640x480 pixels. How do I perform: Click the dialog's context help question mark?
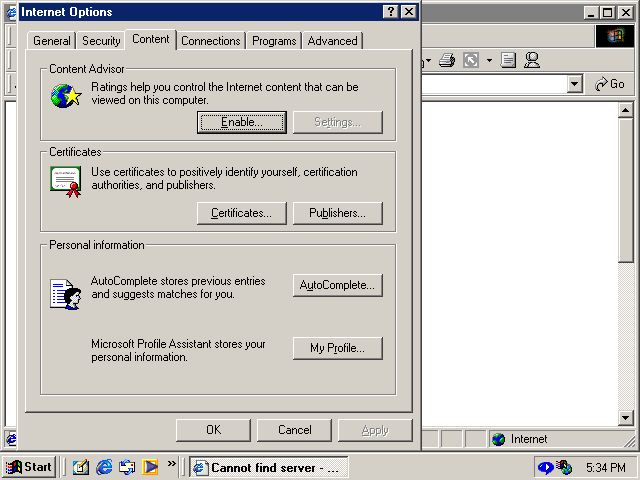coord(391,12)
